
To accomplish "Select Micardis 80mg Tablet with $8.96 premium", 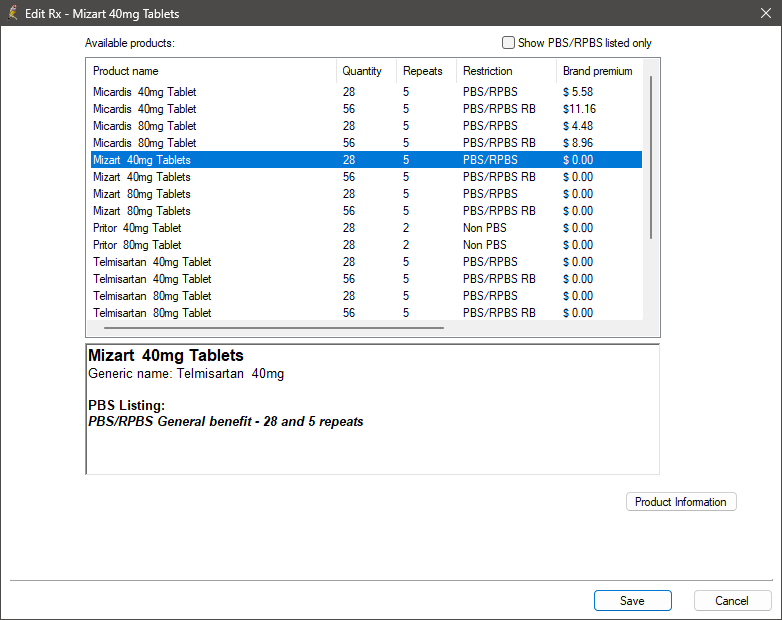I will click(x=366, y=143).
